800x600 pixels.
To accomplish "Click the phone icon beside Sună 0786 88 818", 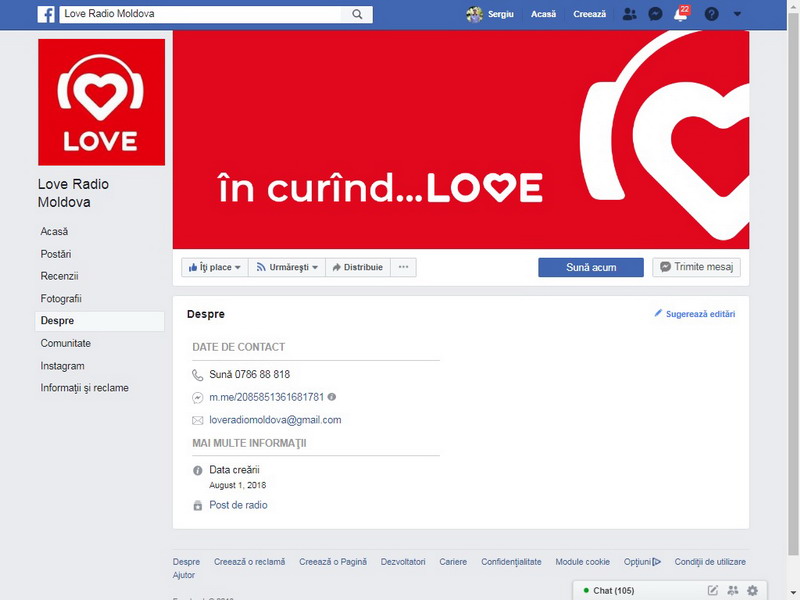I will click(x=197, y=375).
